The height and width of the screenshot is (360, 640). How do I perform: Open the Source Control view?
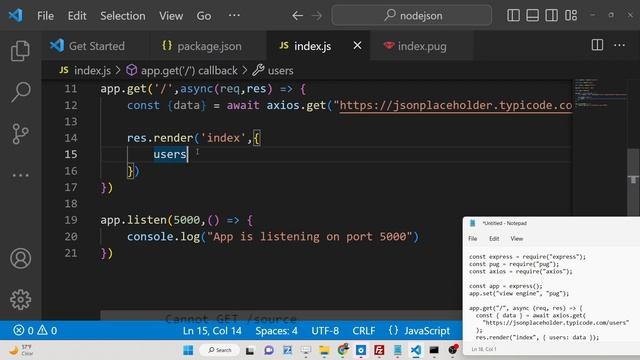coord(20,133)
